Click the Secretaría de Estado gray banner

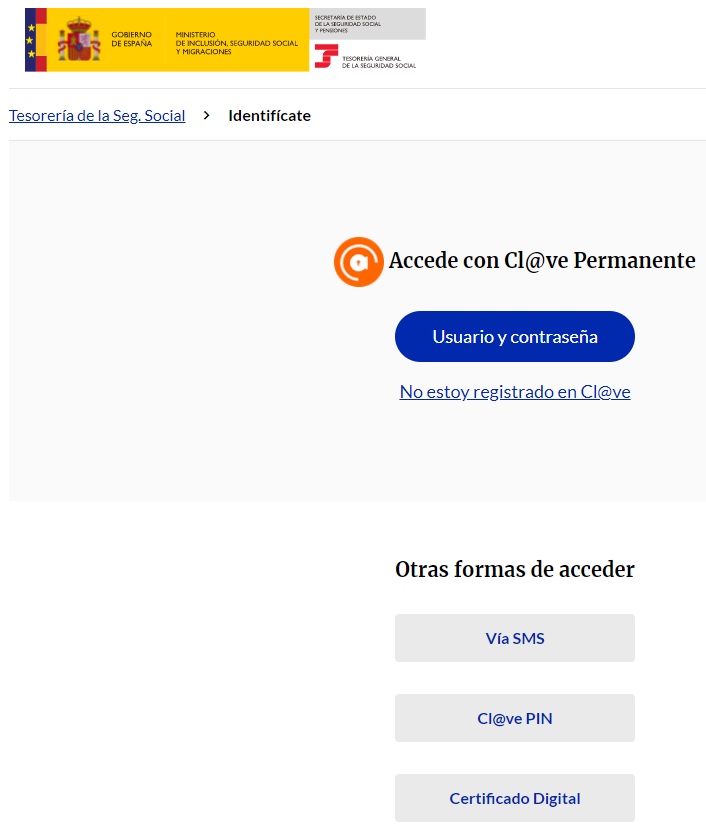click(367, 24)
